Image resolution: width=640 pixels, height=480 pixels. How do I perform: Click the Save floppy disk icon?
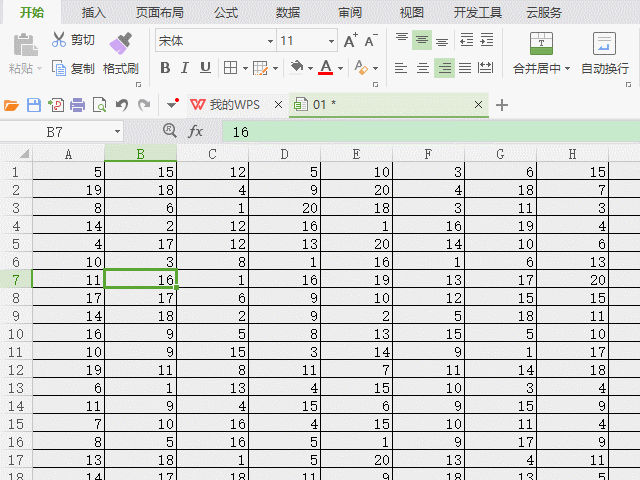(33, 105)
